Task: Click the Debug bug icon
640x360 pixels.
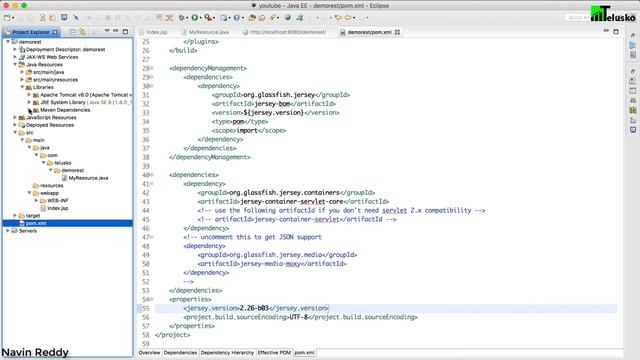Action: (181, 18)
